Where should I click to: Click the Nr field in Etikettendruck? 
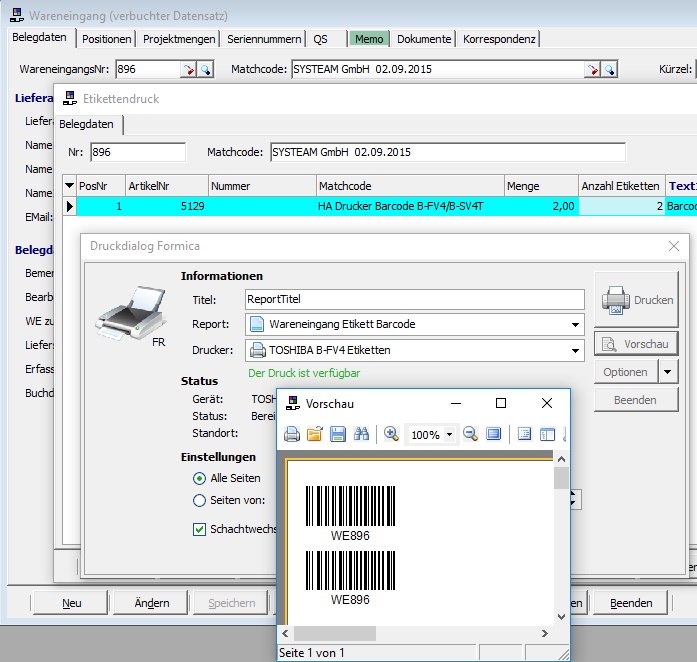pos(138,152)
